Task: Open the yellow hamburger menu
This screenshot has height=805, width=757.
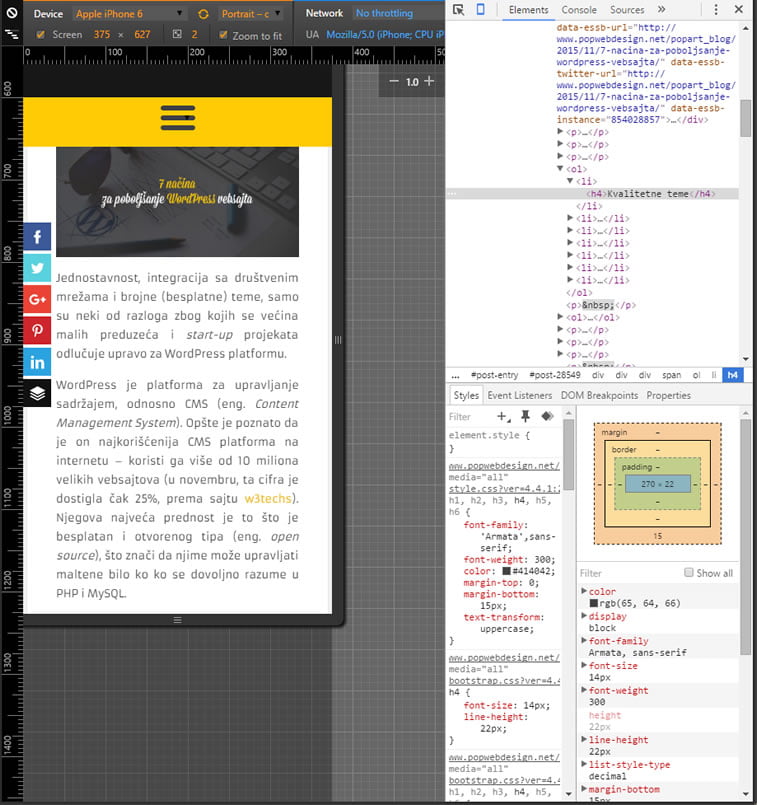Action: point(178,118)
